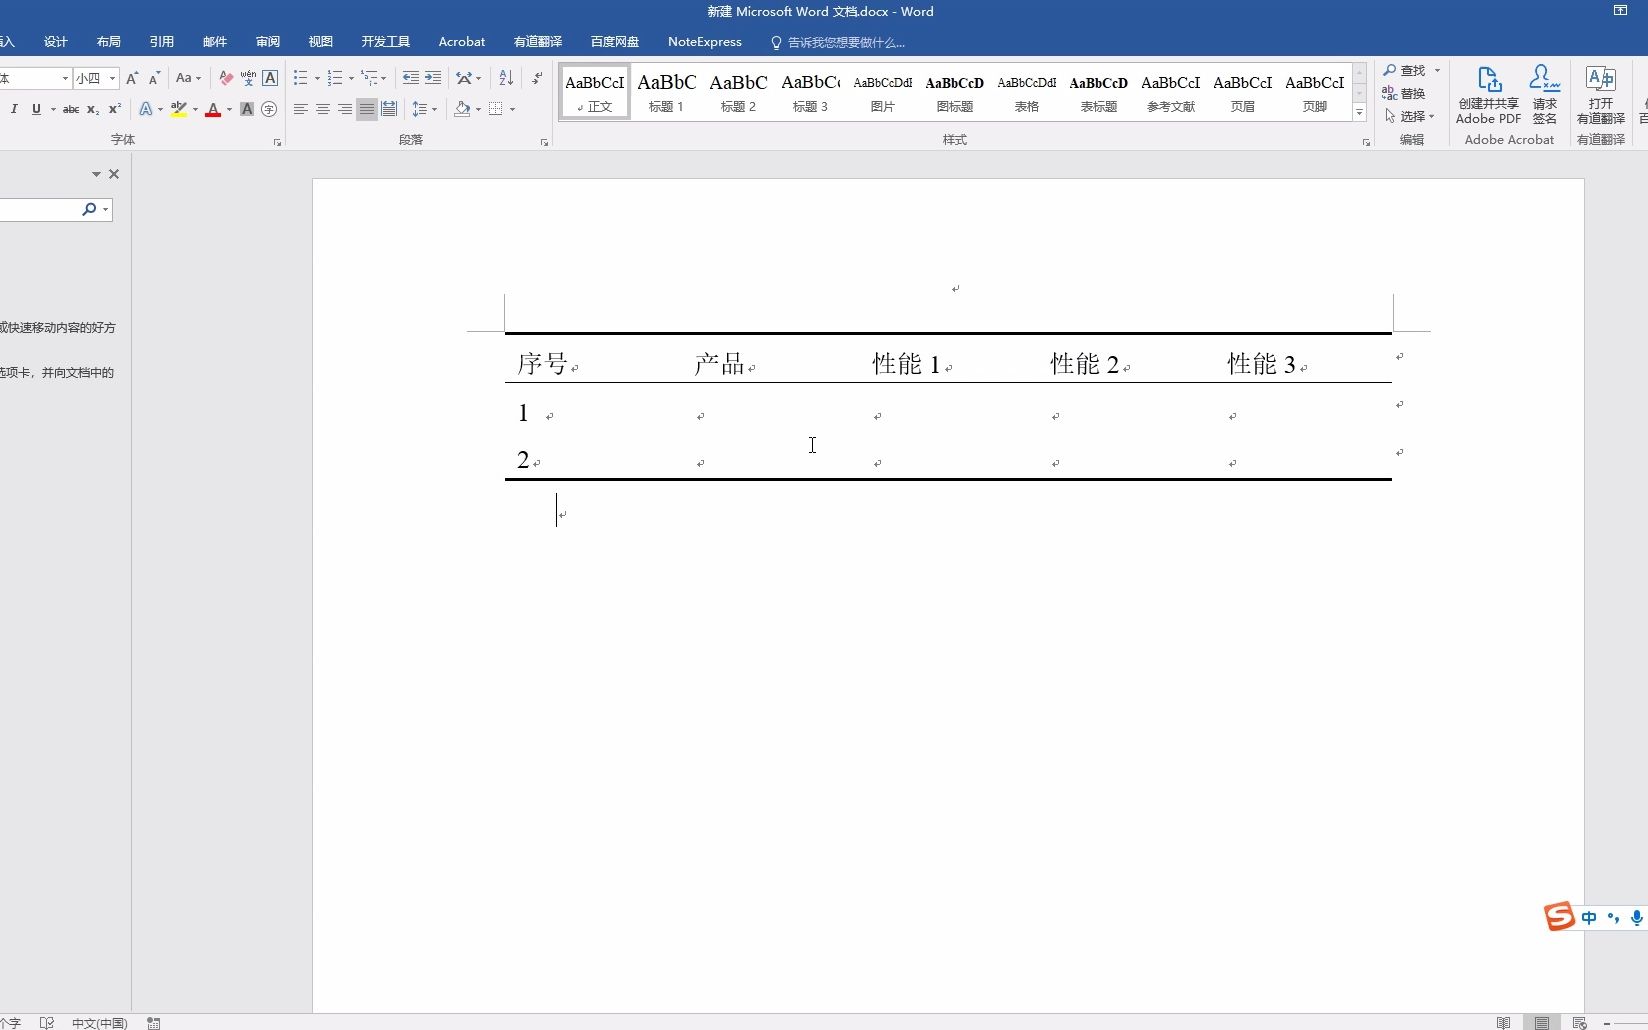Switch to the 引用 ribbon tab
This screenshot has width=1648, height=1030.
point(162,42)
